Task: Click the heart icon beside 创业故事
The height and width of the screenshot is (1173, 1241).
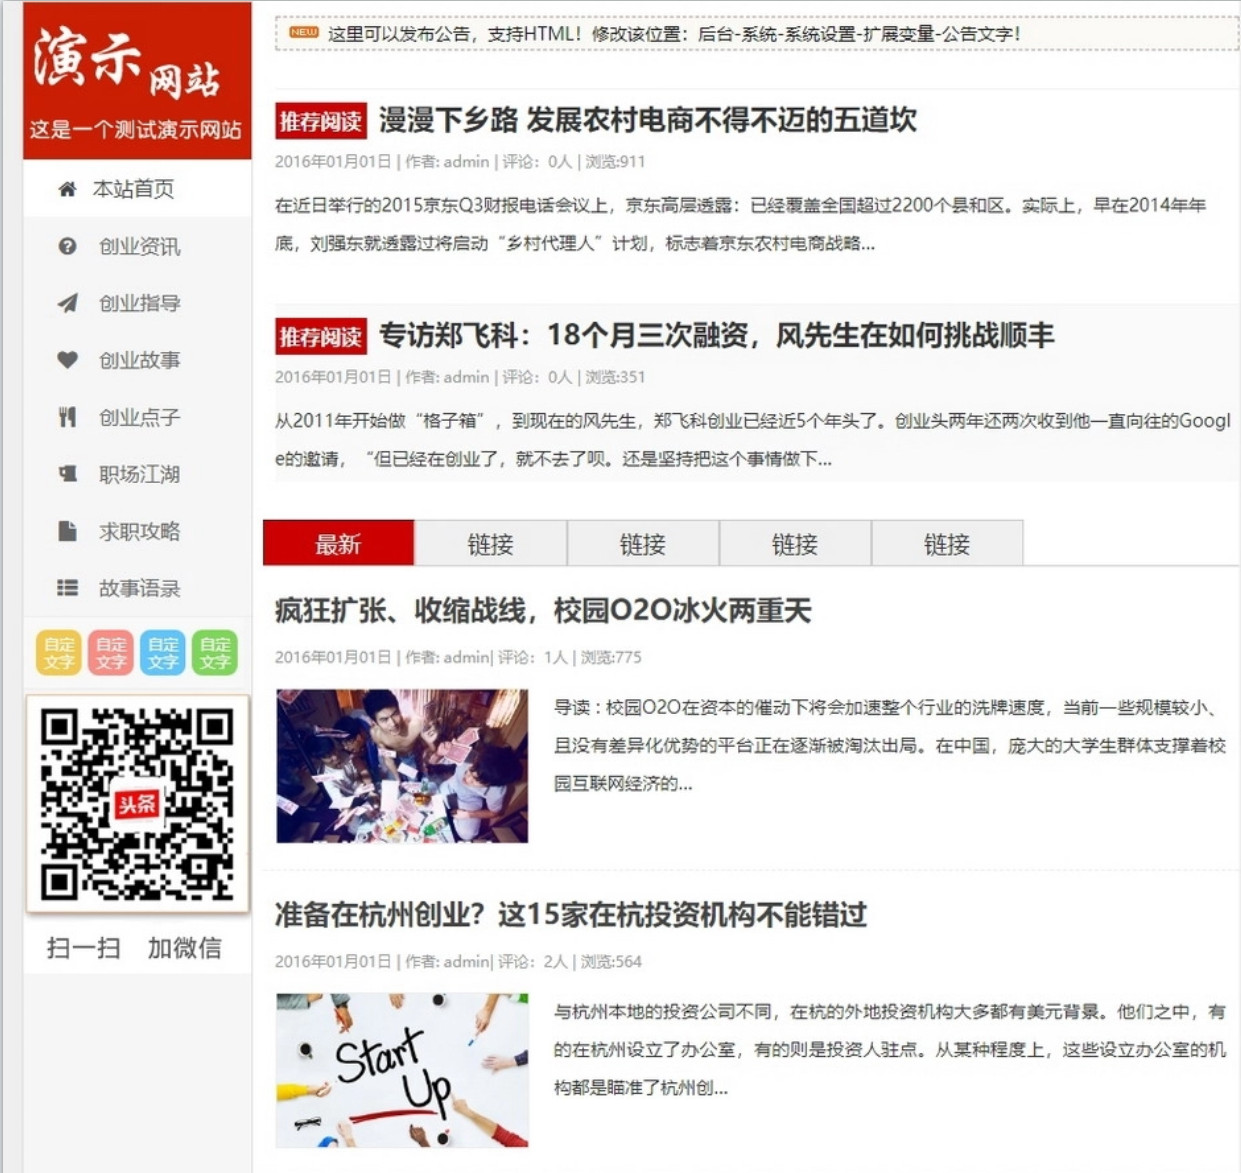Action: [x=67, y=360]
